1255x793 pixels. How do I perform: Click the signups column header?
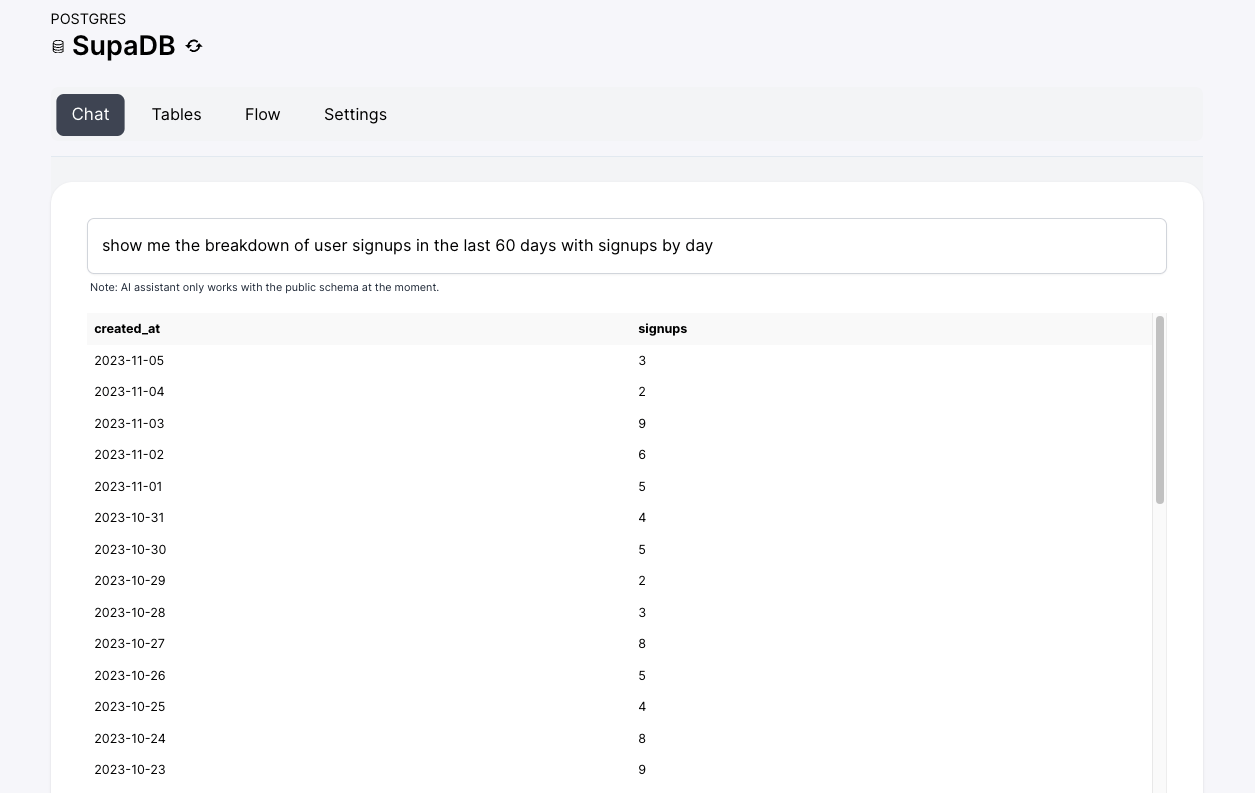click(662, 329)
